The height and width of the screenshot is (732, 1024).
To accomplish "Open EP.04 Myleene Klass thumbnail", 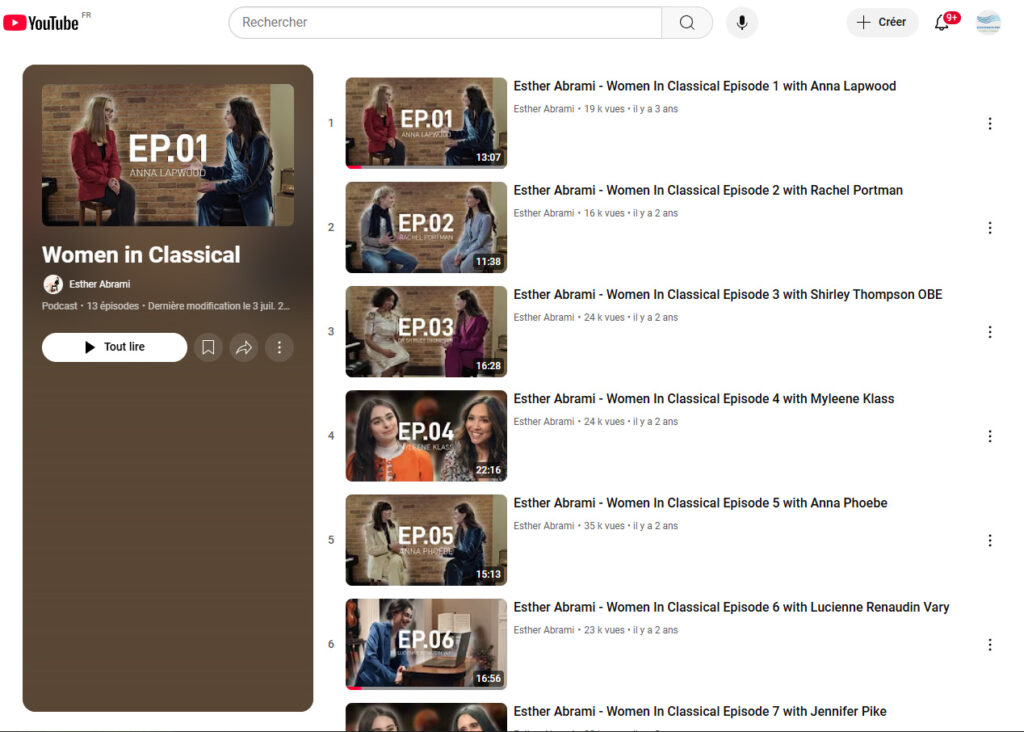I will click(x=426, y=436).
